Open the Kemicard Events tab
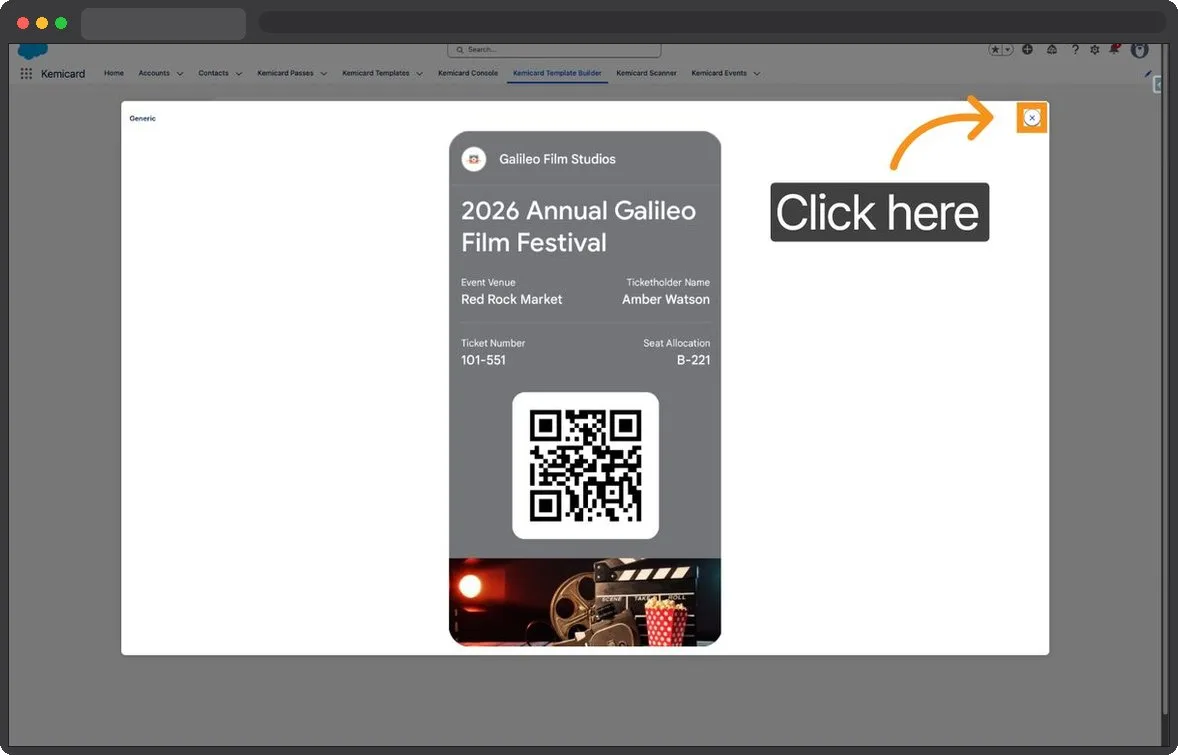Image resolution: width=1178 pixels, height=755 pixels. 719,73
